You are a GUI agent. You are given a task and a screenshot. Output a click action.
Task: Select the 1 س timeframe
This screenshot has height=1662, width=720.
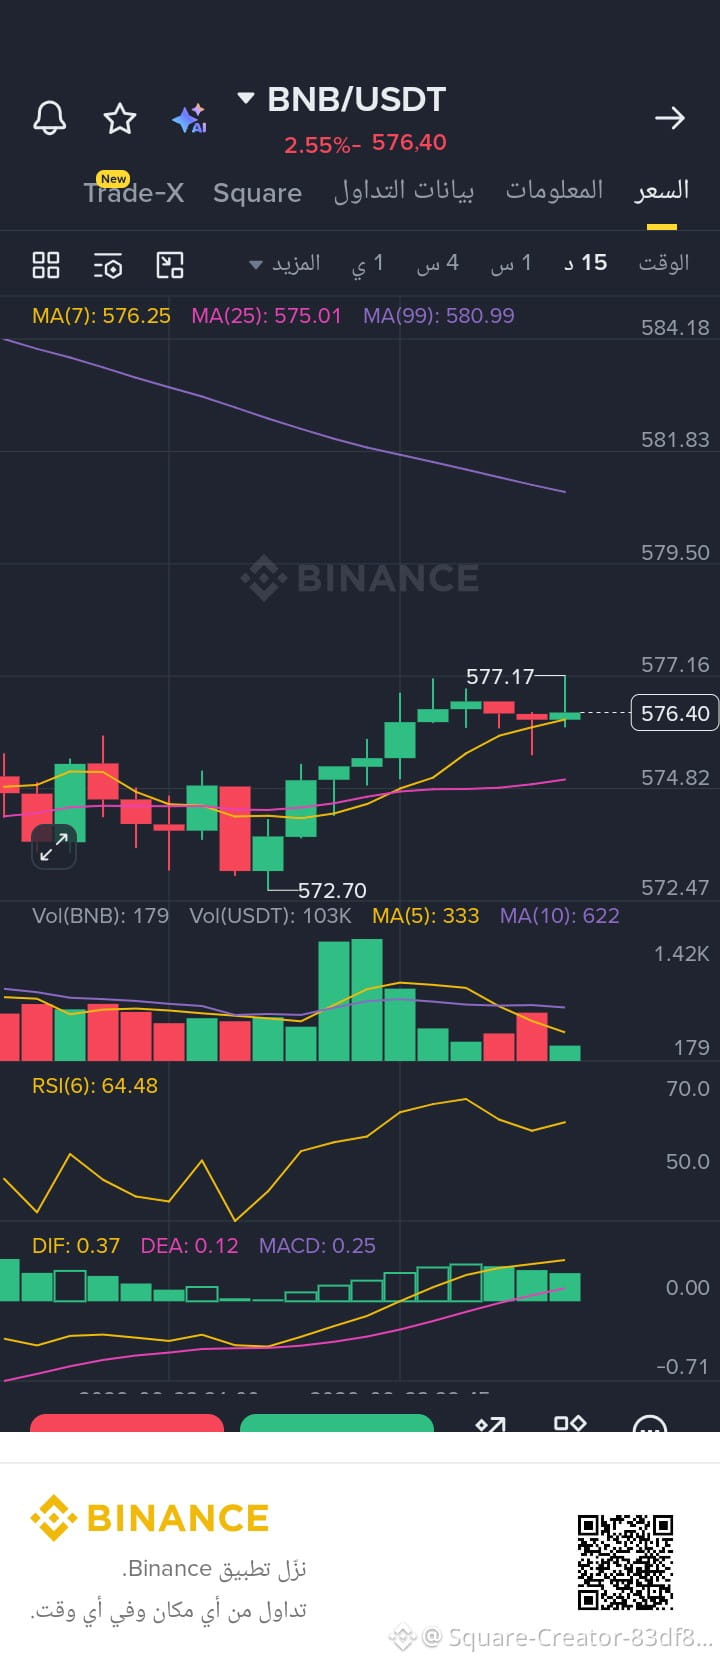[x=511, y=263]
